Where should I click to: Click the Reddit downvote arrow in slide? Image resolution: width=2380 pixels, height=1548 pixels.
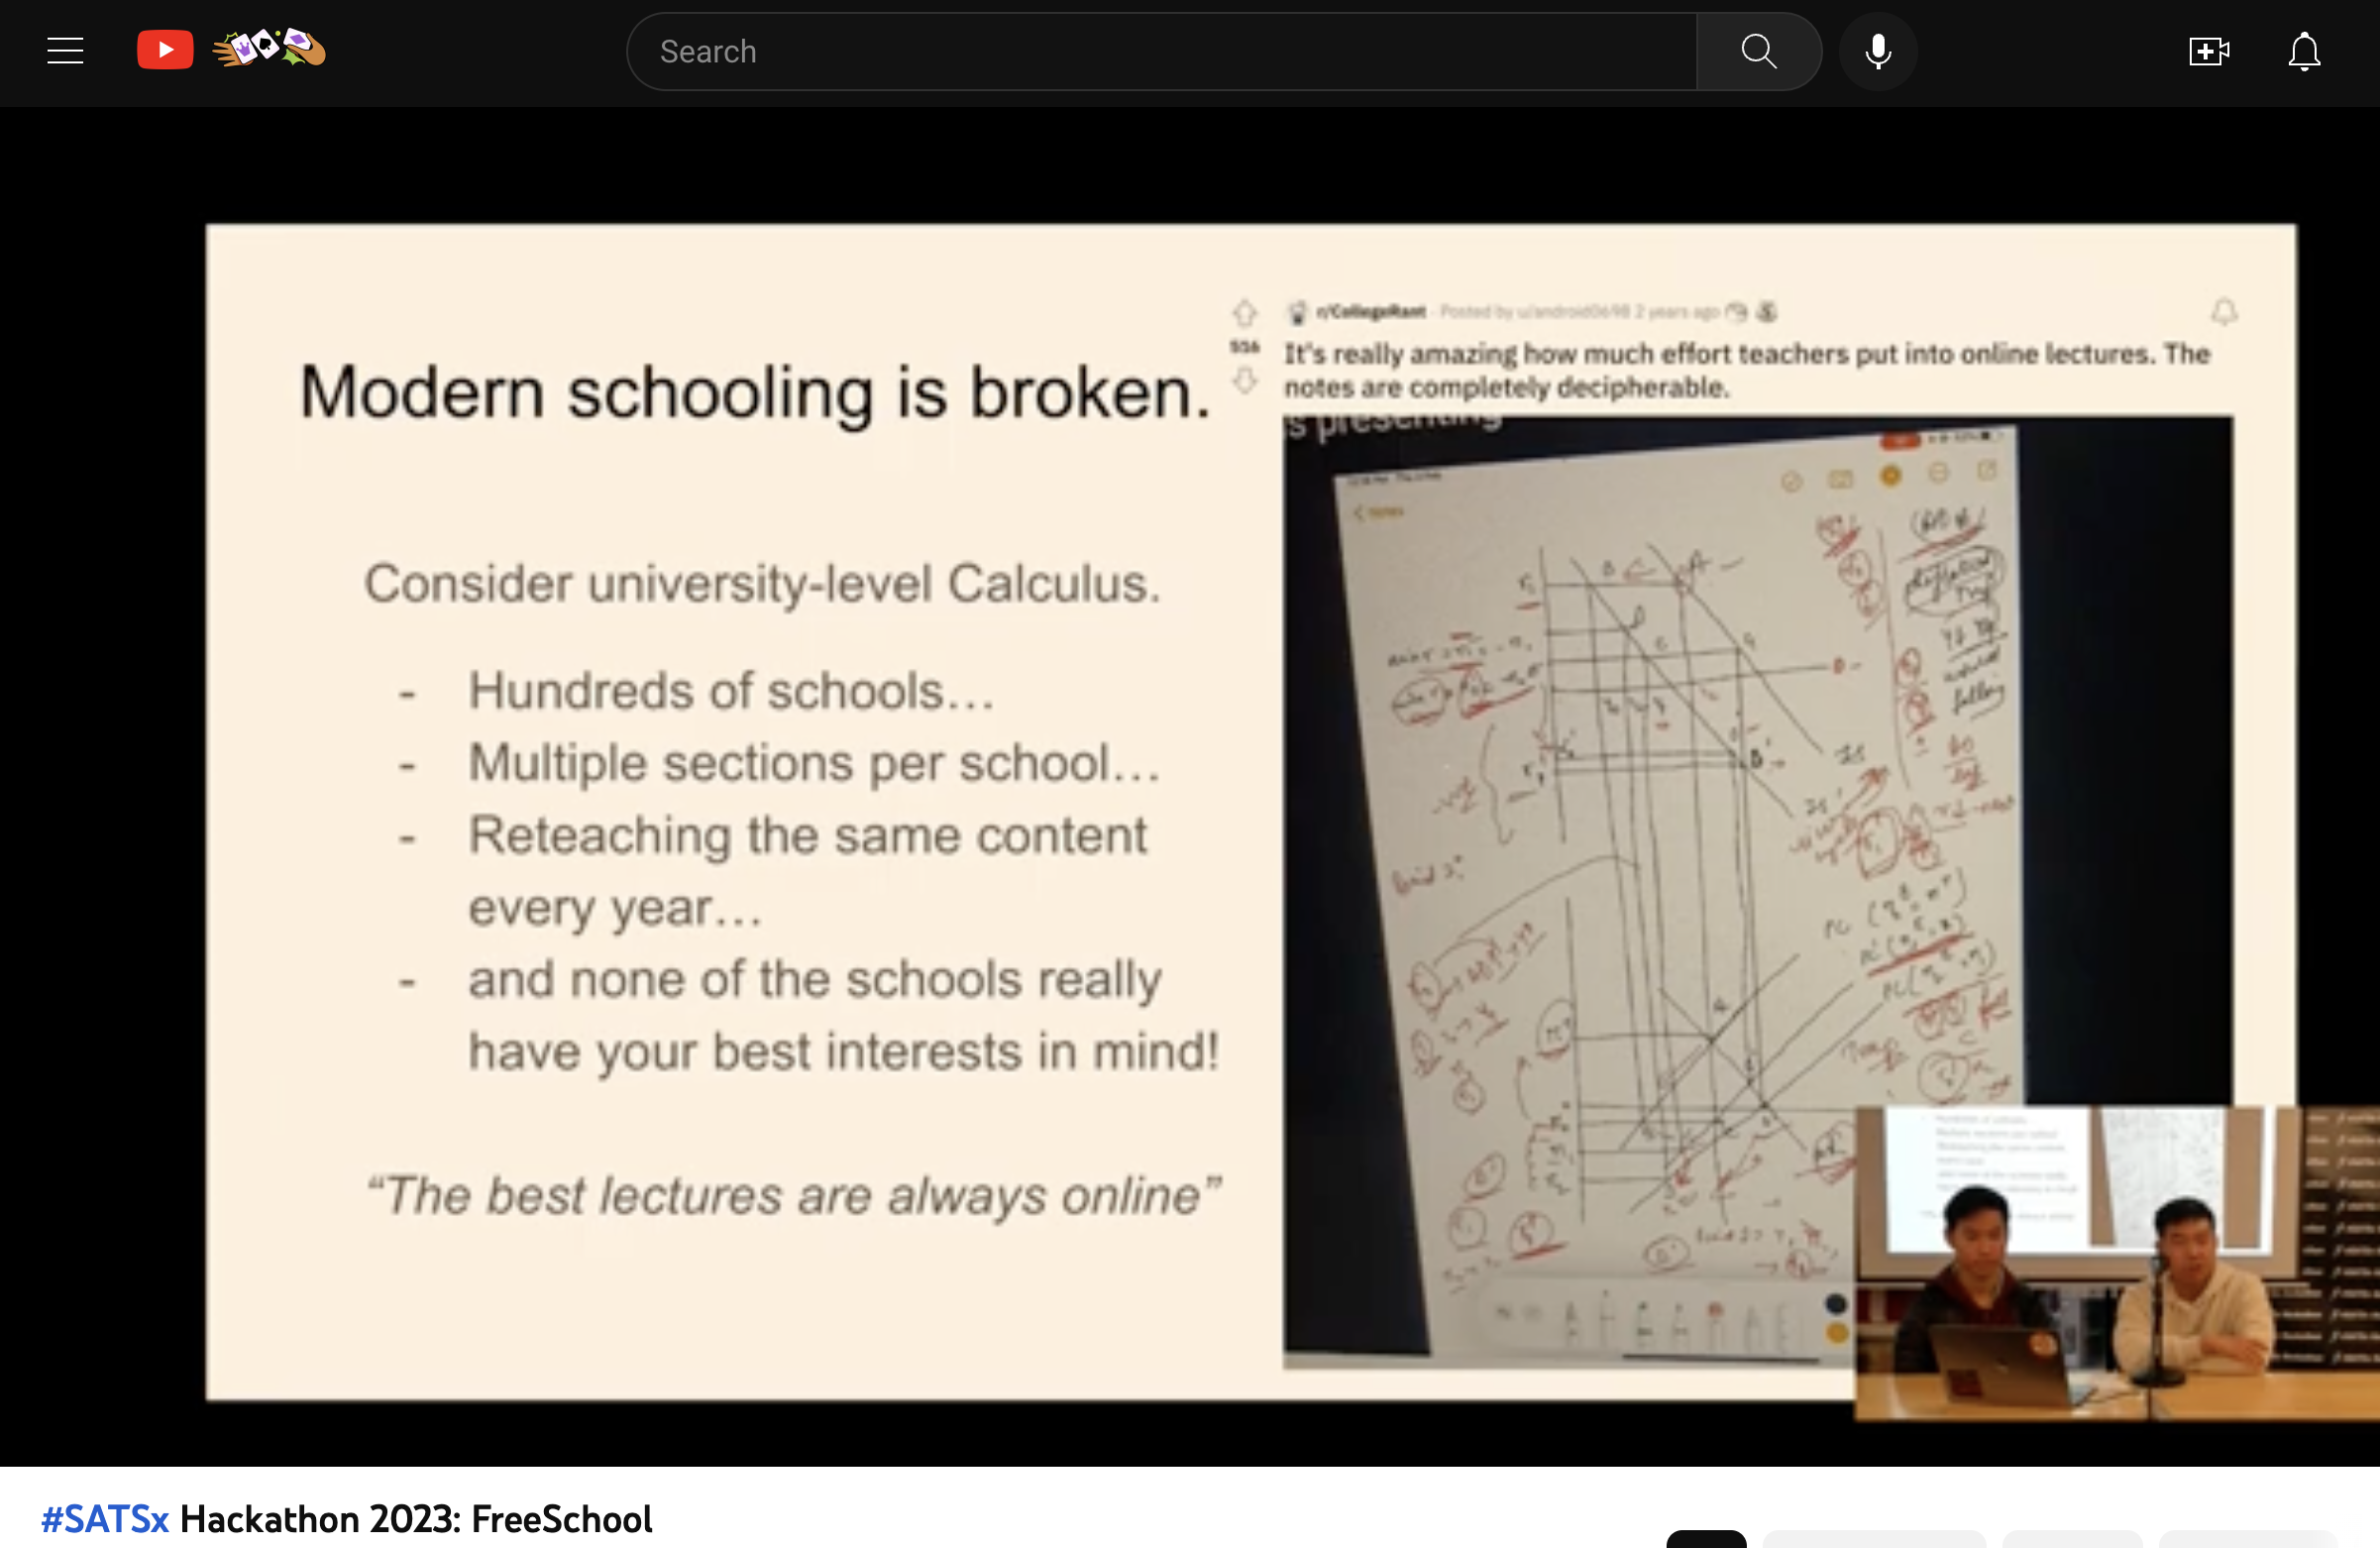pos(1244,381)
